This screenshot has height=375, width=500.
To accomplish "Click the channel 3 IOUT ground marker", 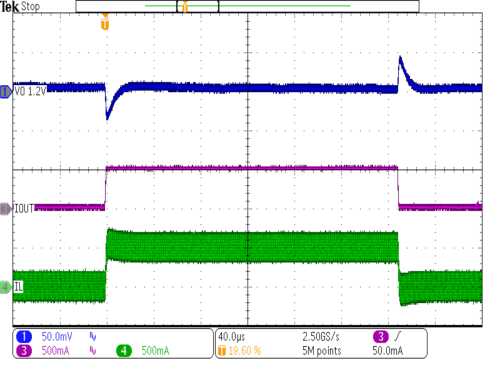I will point(6,209).
